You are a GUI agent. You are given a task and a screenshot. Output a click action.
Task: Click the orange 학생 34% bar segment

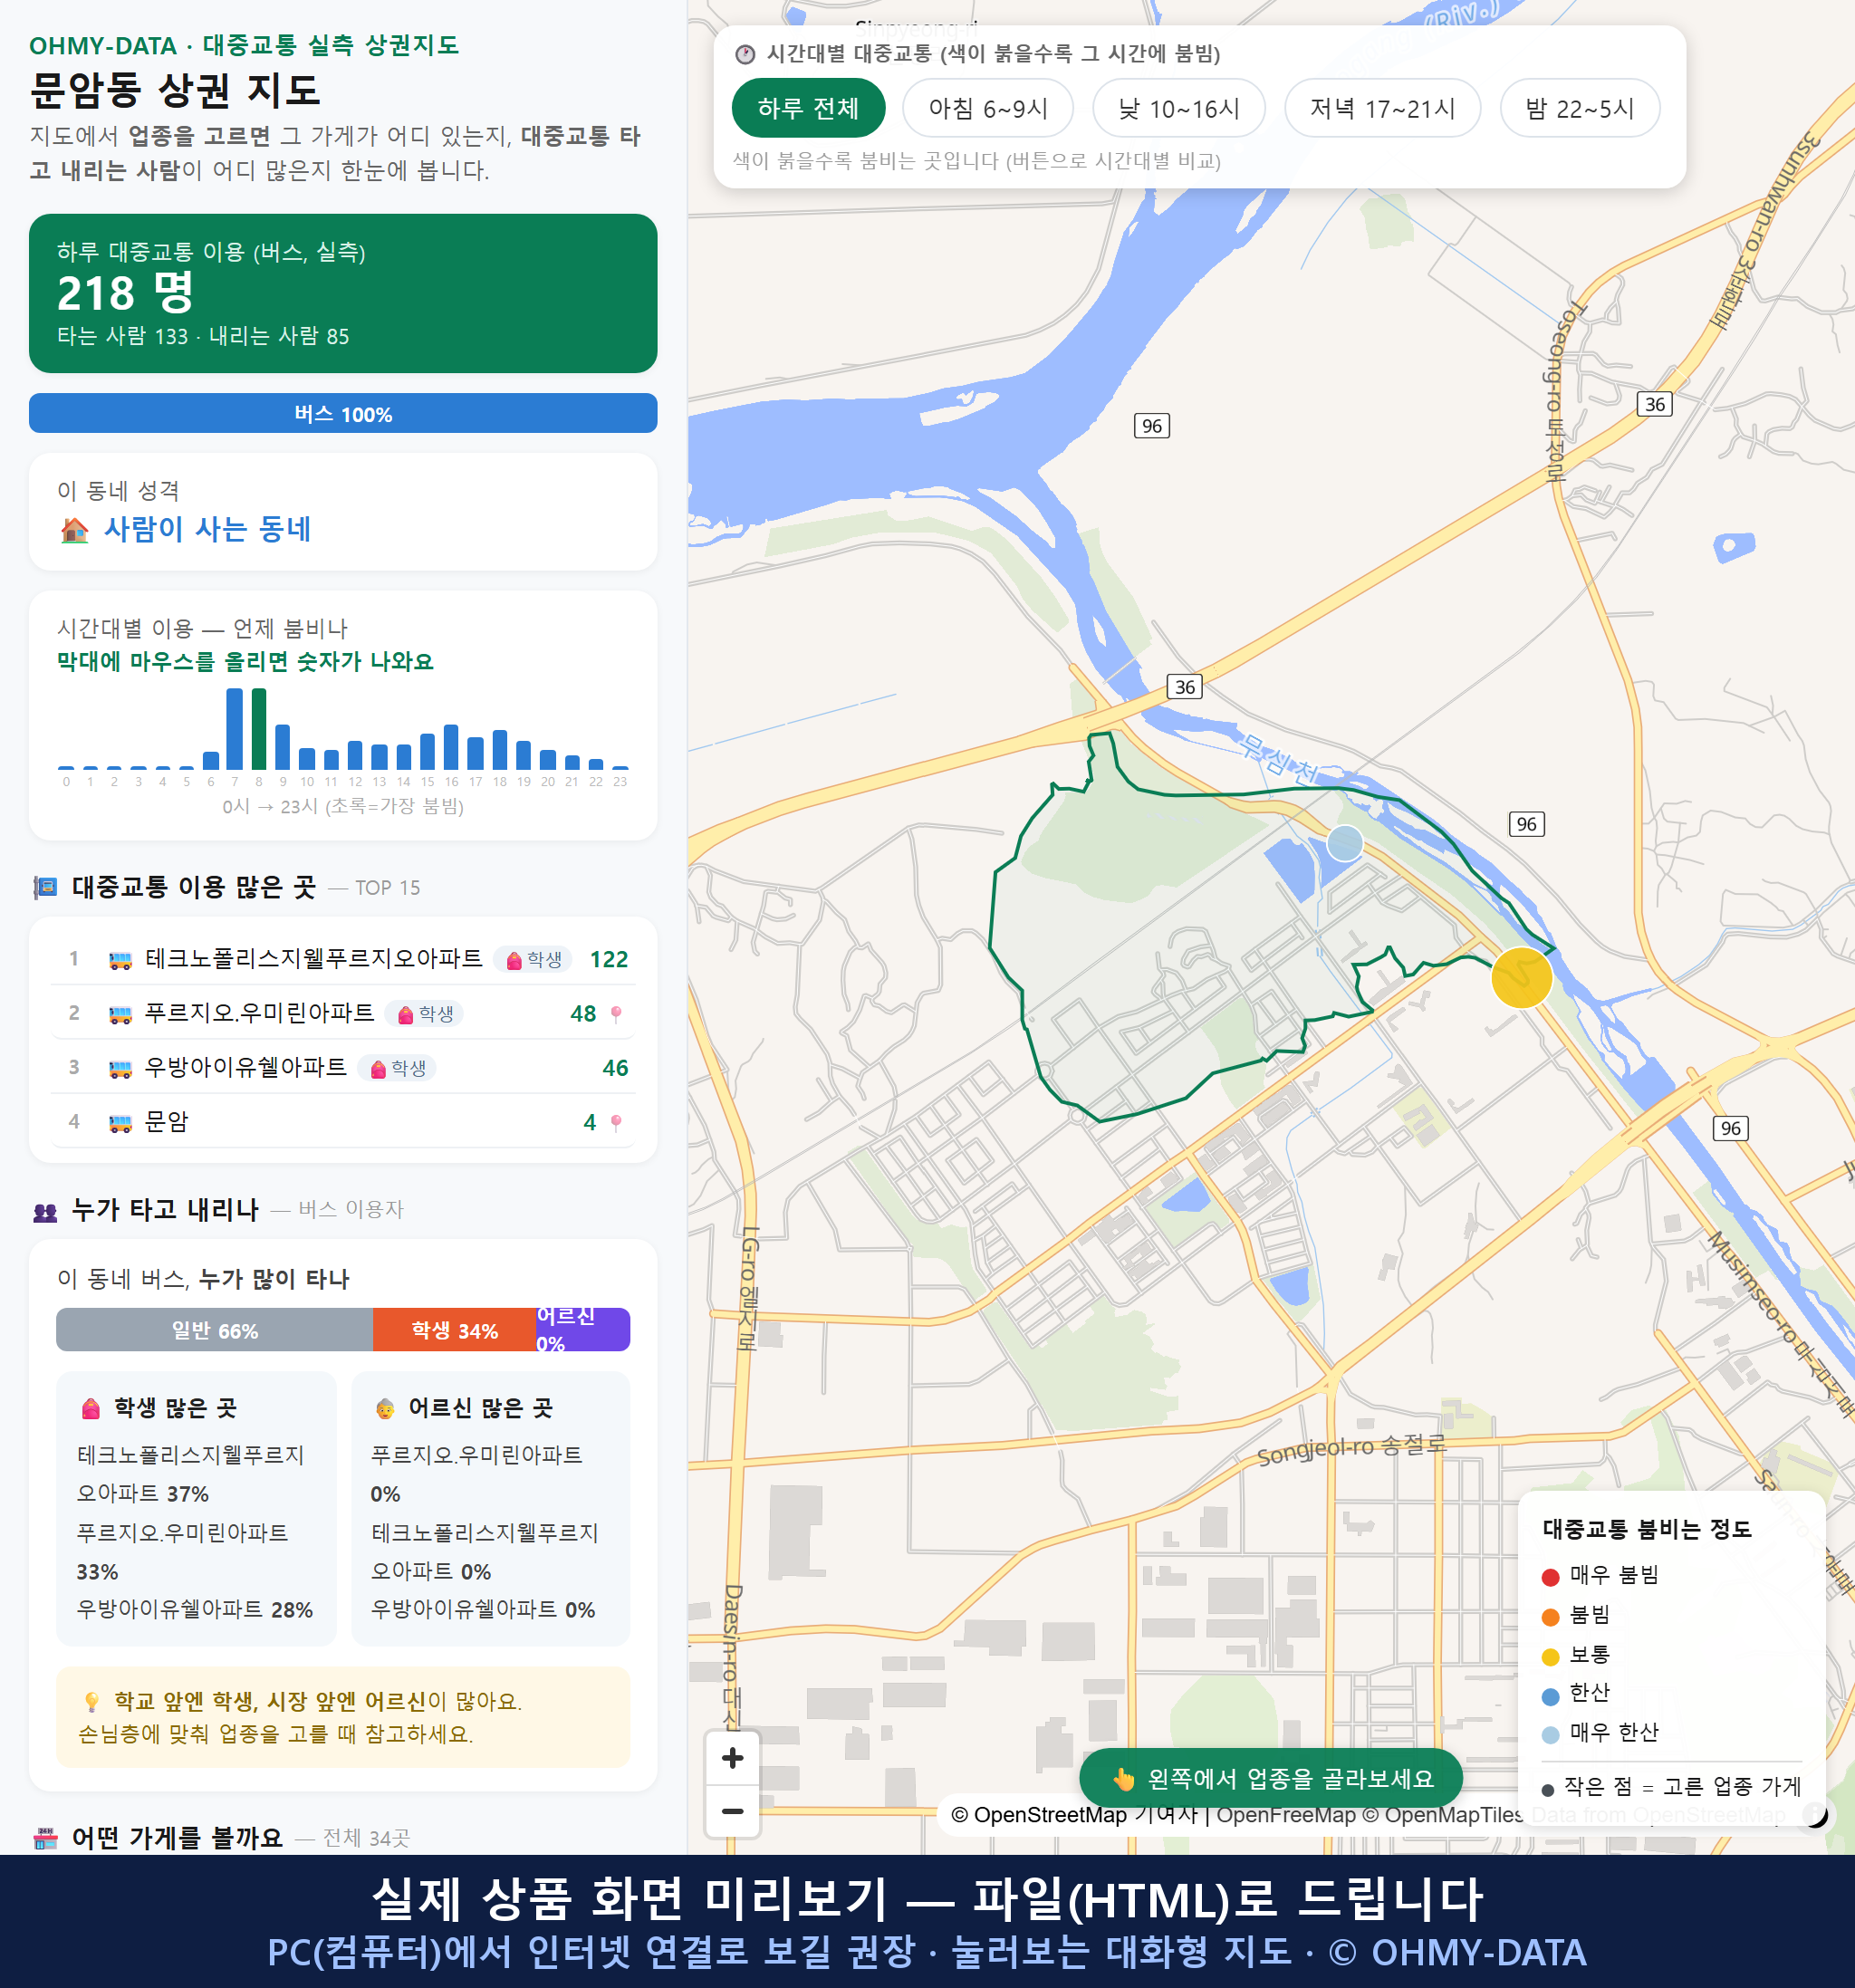coord(454,1330)
